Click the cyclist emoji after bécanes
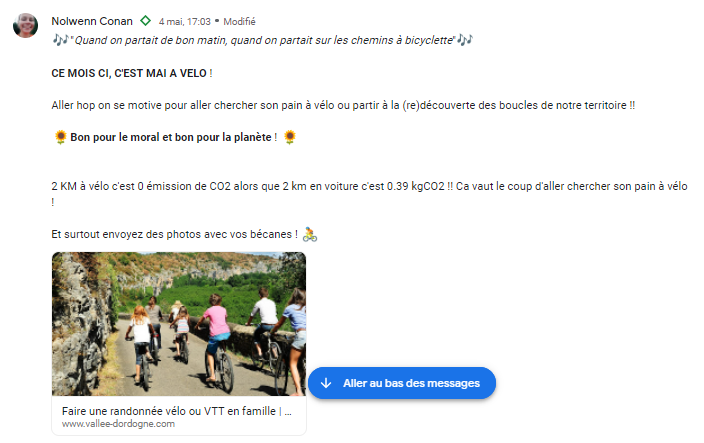This screenshot has width=704, height=443. (310, 234)
